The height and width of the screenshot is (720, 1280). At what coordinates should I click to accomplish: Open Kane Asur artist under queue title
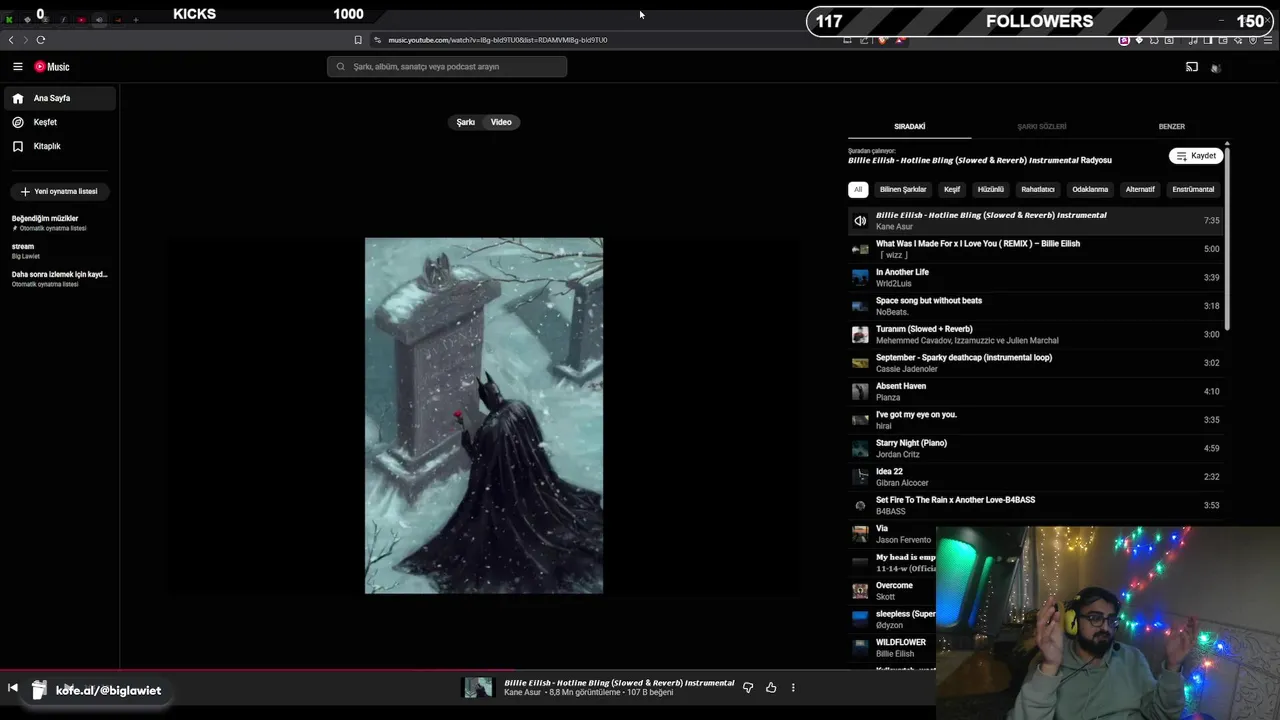(x=894, y=227)
